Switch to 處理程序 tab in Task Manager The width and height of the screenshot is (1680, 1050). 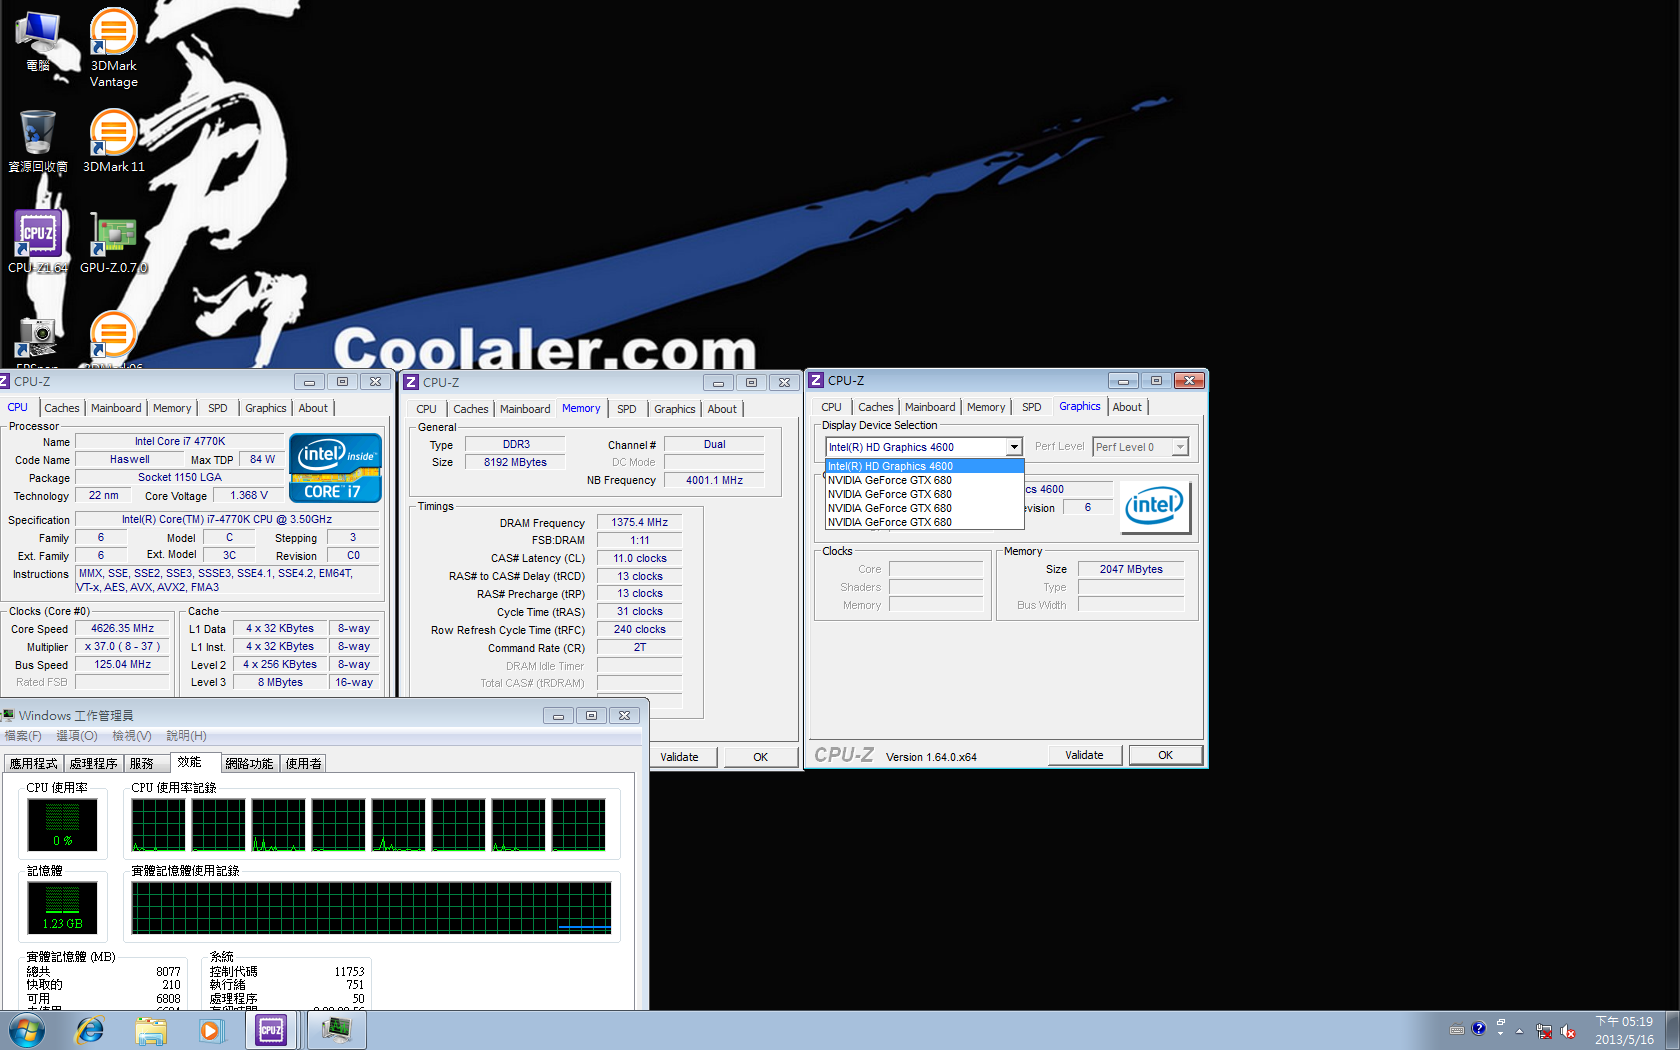(x=94, y=763)
